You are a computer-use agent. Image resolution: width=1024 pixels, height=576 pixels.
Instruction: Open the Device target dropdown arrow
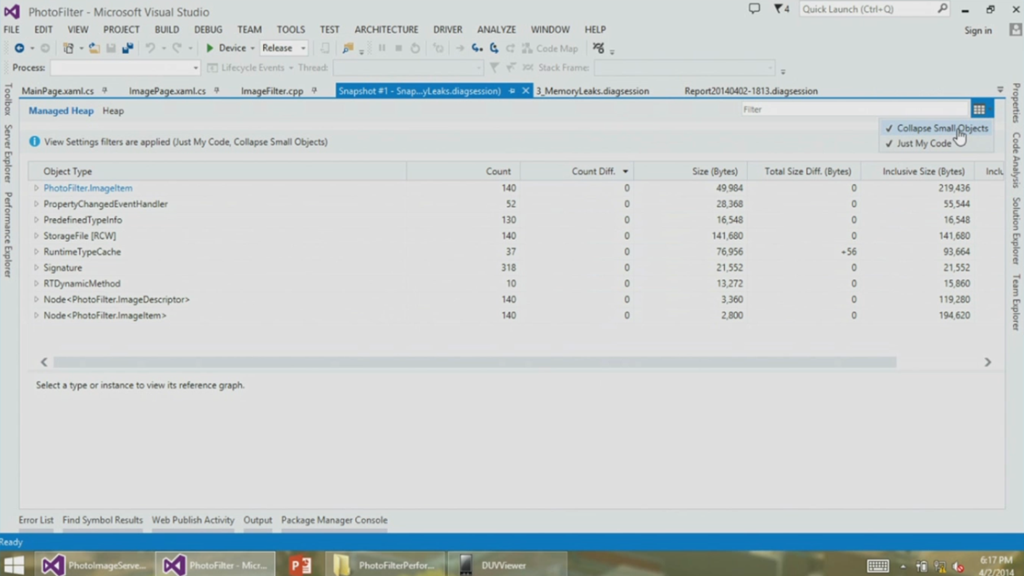253,48
